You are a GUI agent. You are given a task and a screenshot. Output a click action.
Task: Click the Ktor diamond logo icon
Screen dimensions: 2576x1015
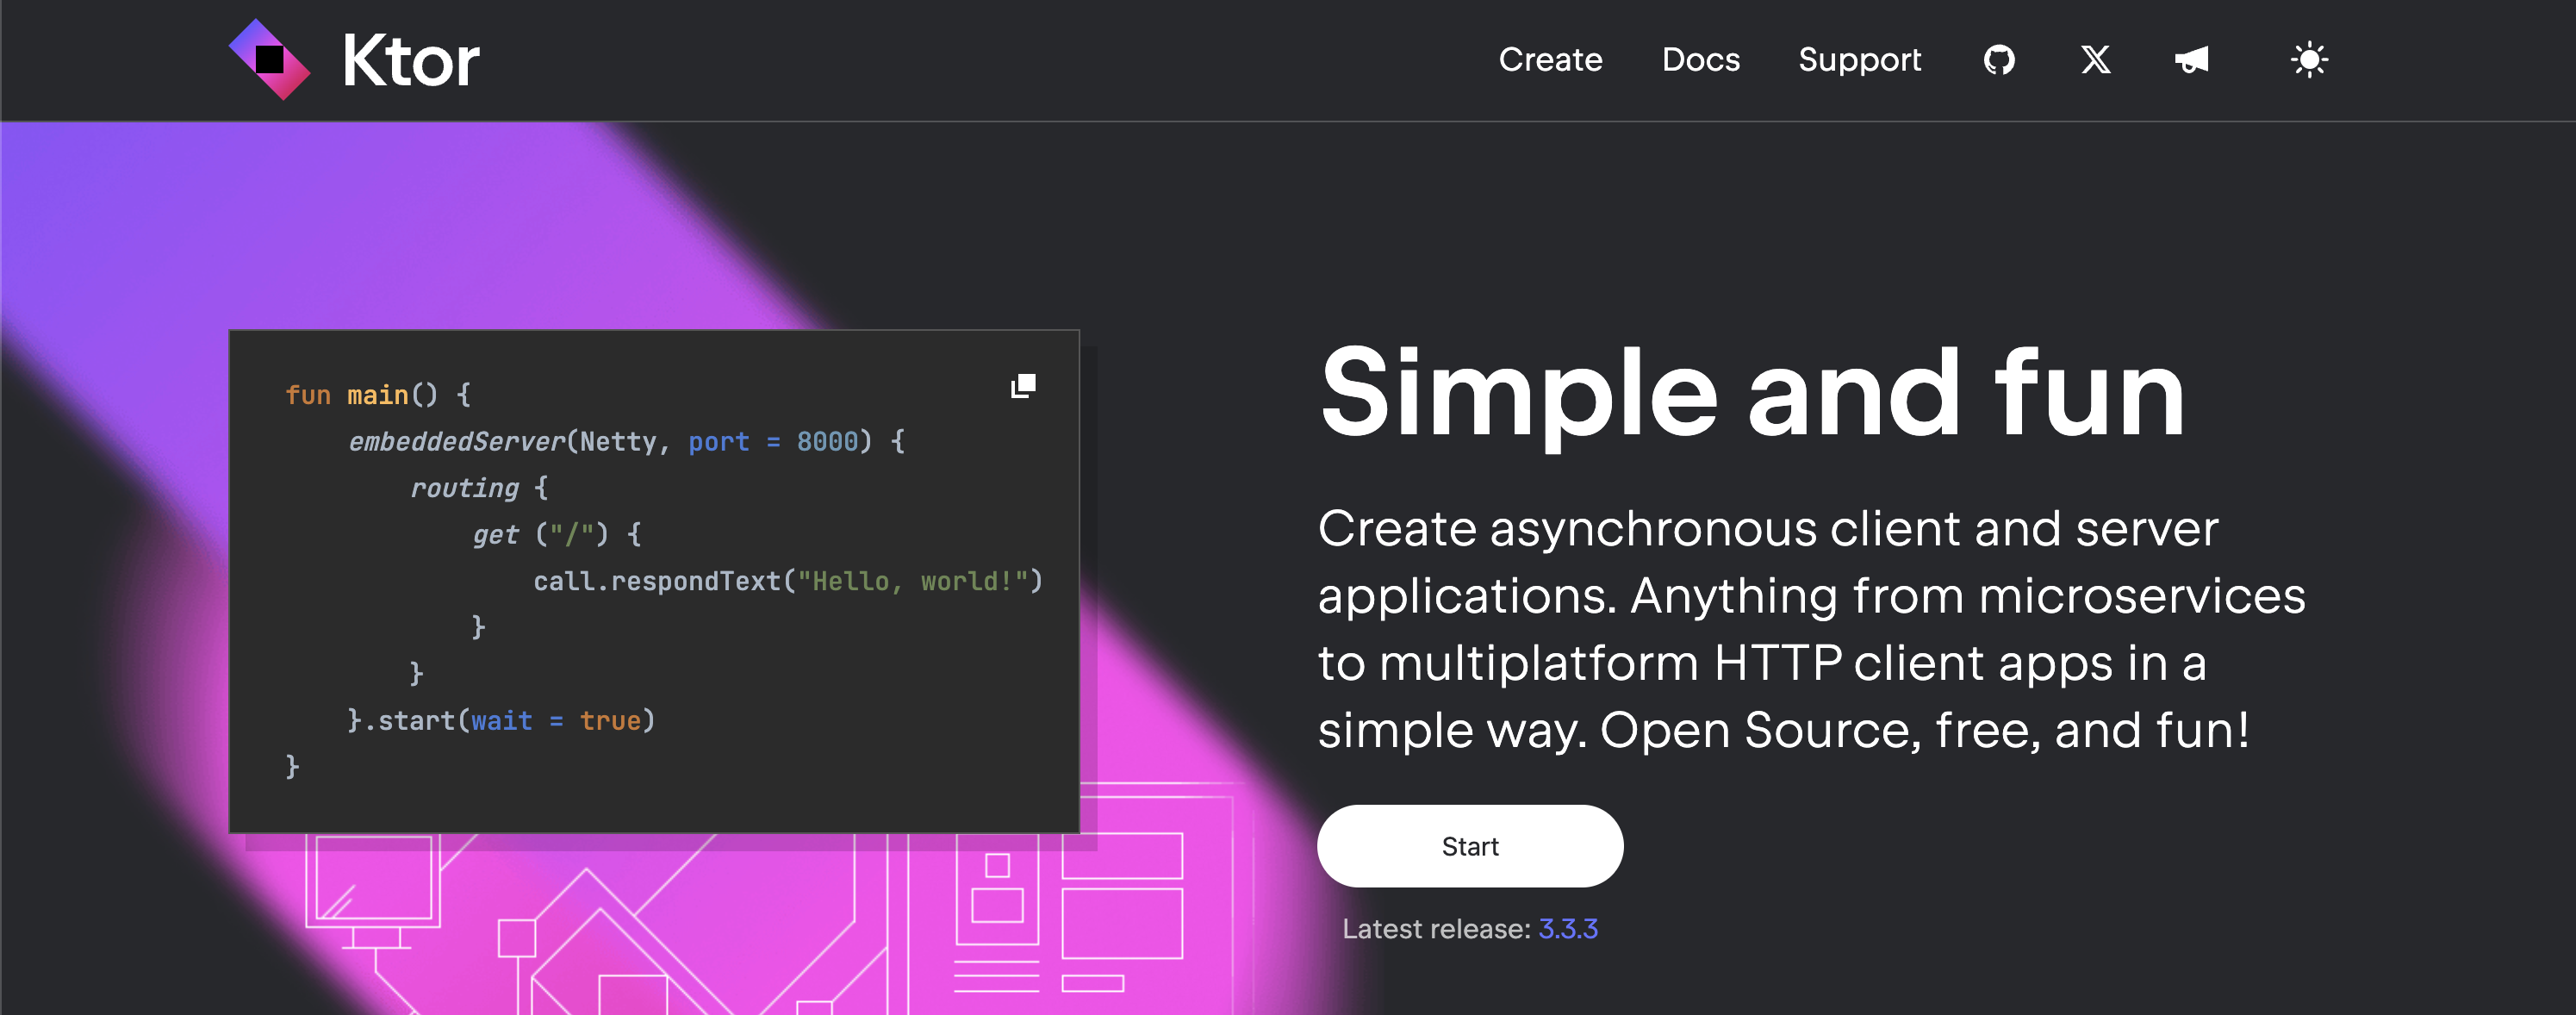tap(269, 59)
